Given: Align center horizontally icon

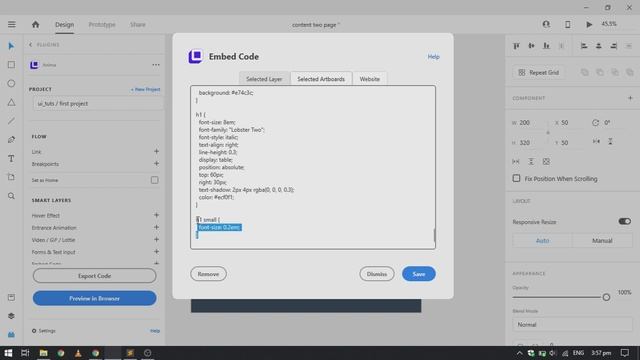Looking at the screenshot, I should pos(599,46).
